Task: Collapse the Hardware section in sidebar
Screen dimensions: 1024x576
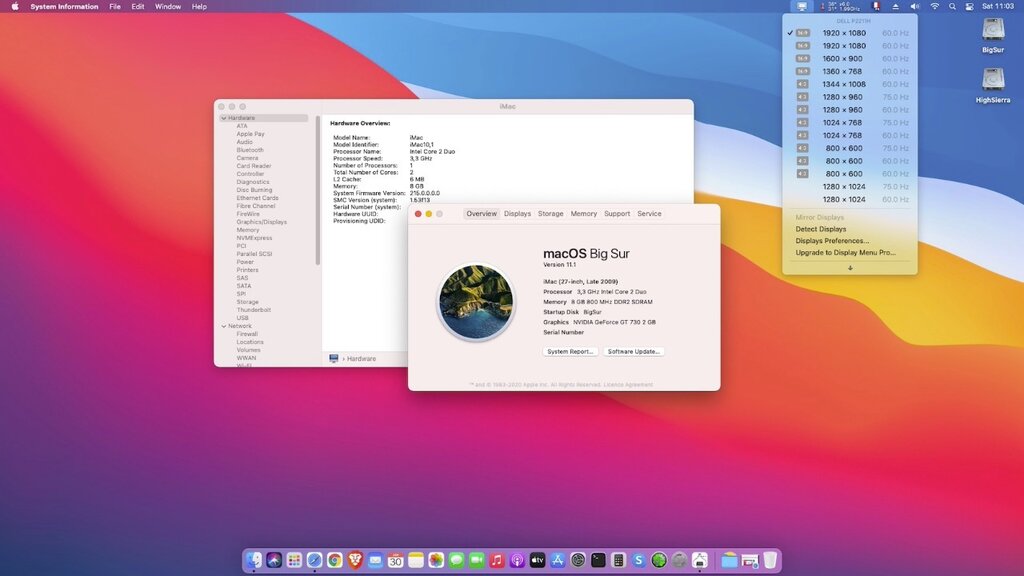Action: 223,118
